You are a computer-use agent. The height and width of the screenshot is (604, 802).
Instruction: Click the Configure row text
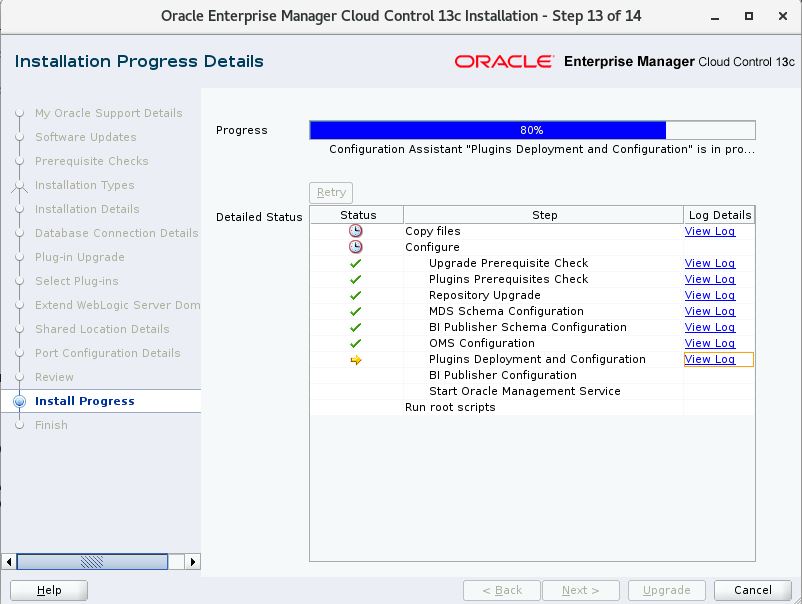click(x=432, y=247)
